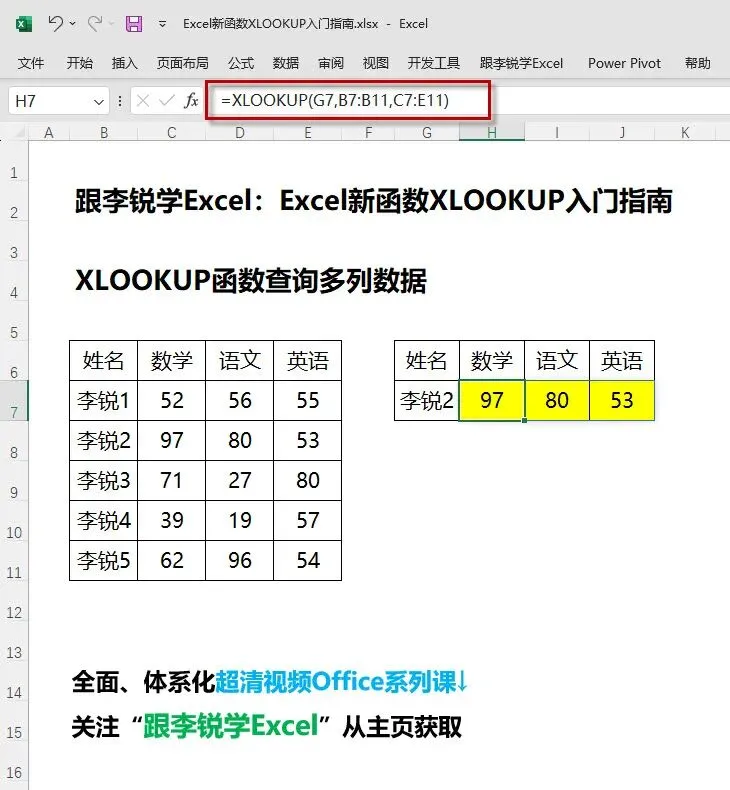Screen dimensions: 730x790
Task: Click the green 跟李锐学Excel text
Action: click(231, 726)
